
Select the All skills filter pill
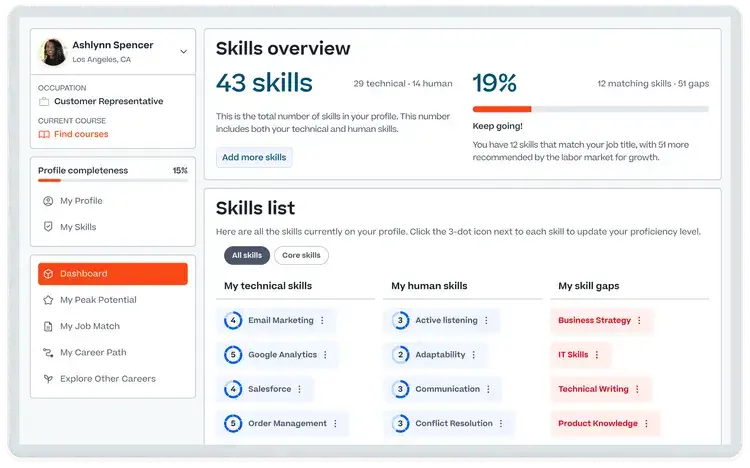[246, 256]
